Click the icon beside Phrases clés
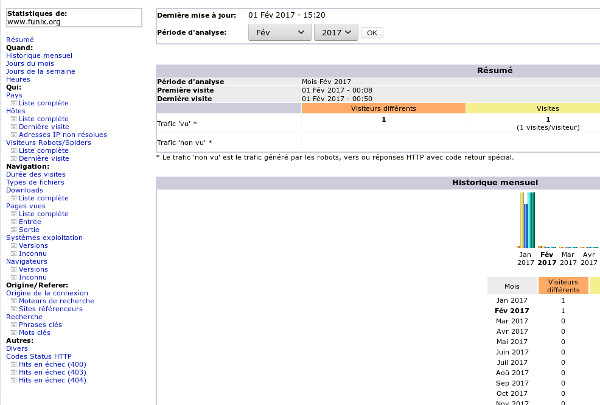Viewport: 600px width, 405px height. (14, 324)
